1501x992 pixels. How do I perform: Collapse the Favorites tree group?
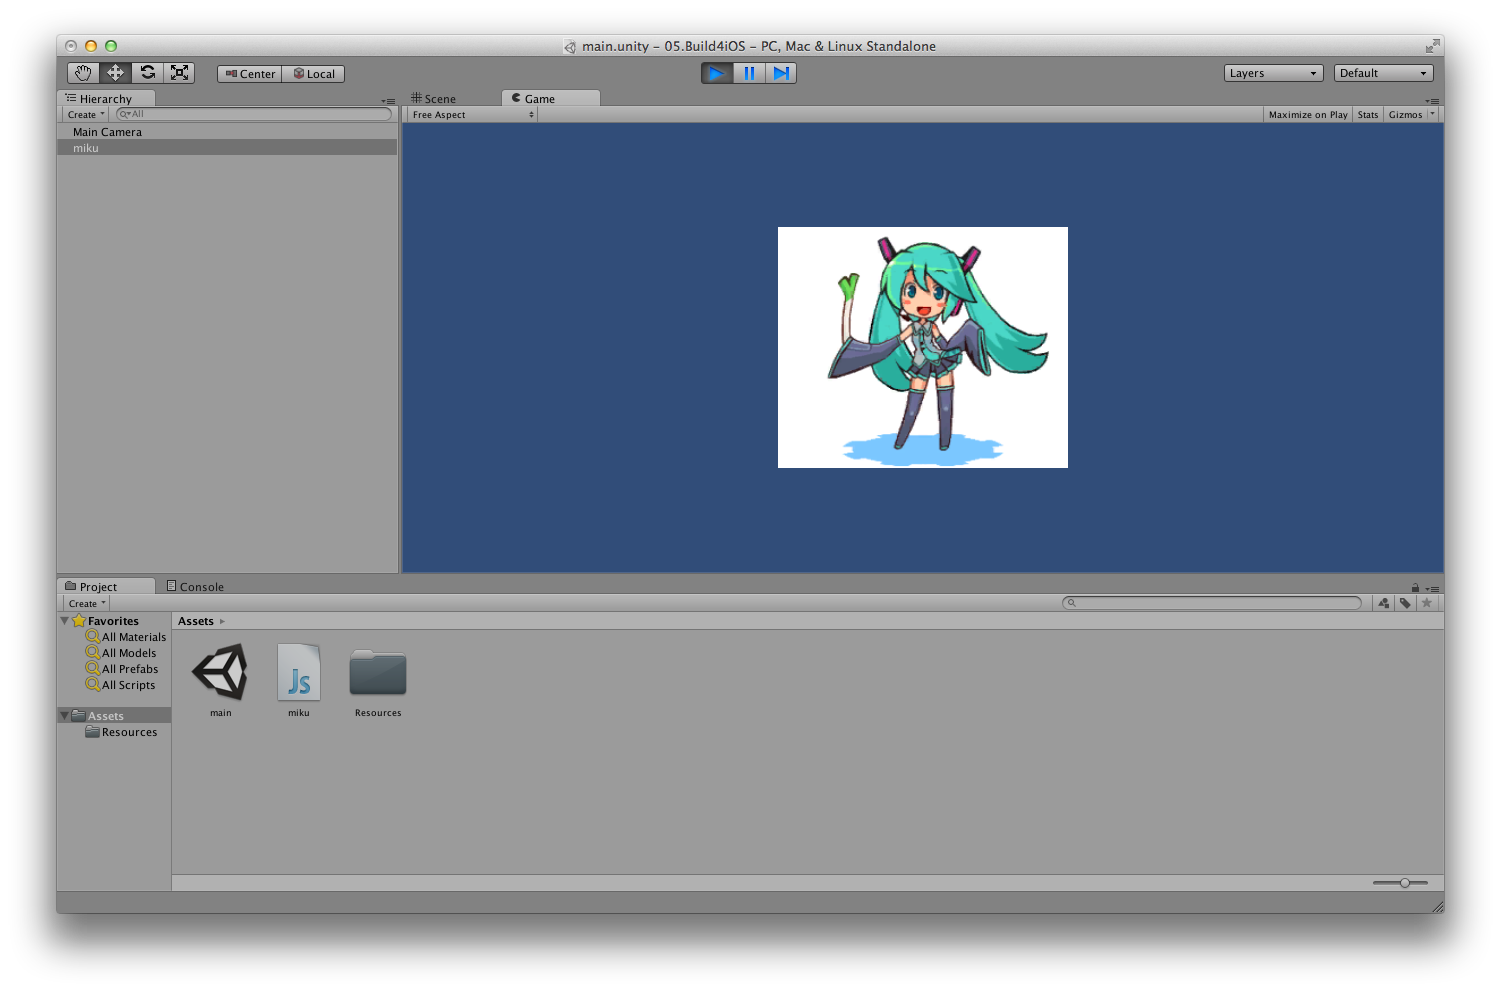[65, 621]
